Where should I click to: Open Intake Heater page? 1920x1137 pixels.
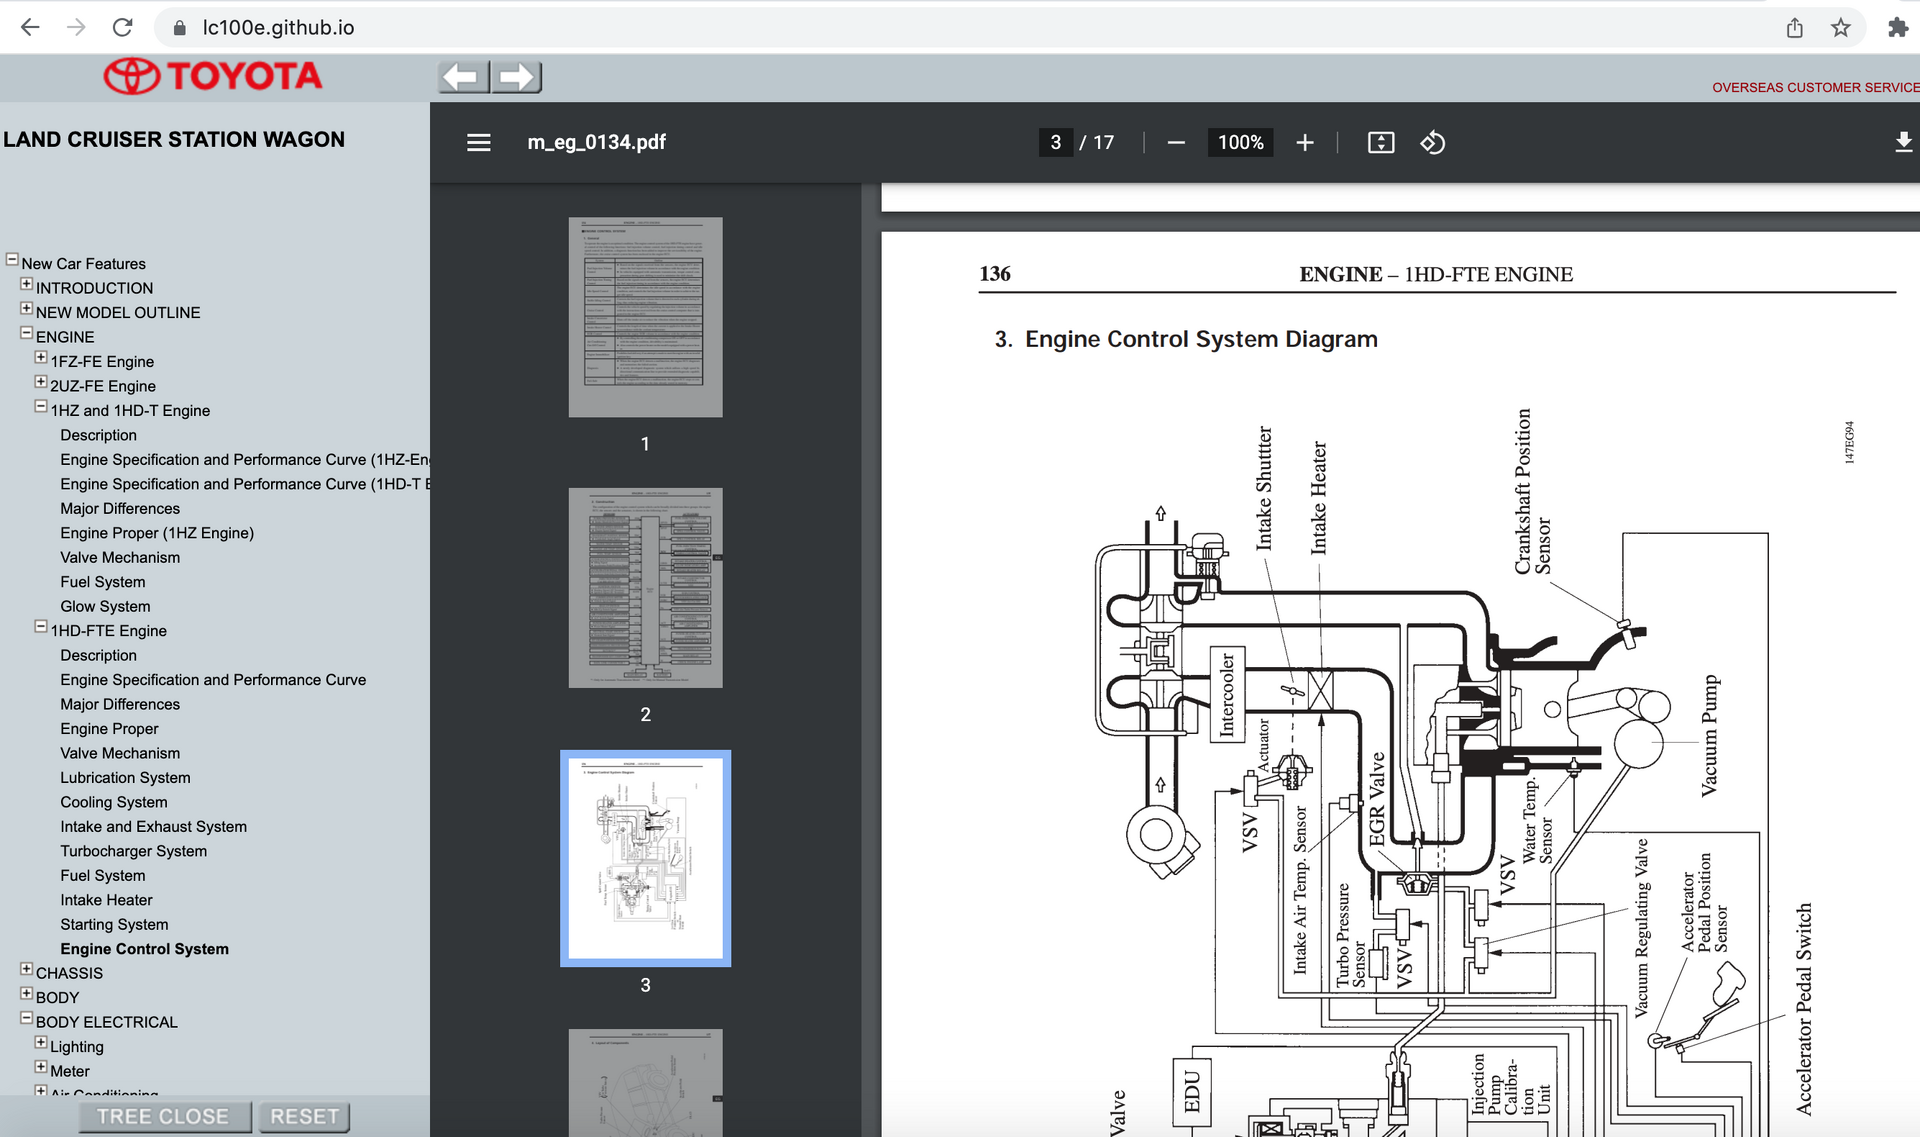pyautogui.click(x=106, y=900)
